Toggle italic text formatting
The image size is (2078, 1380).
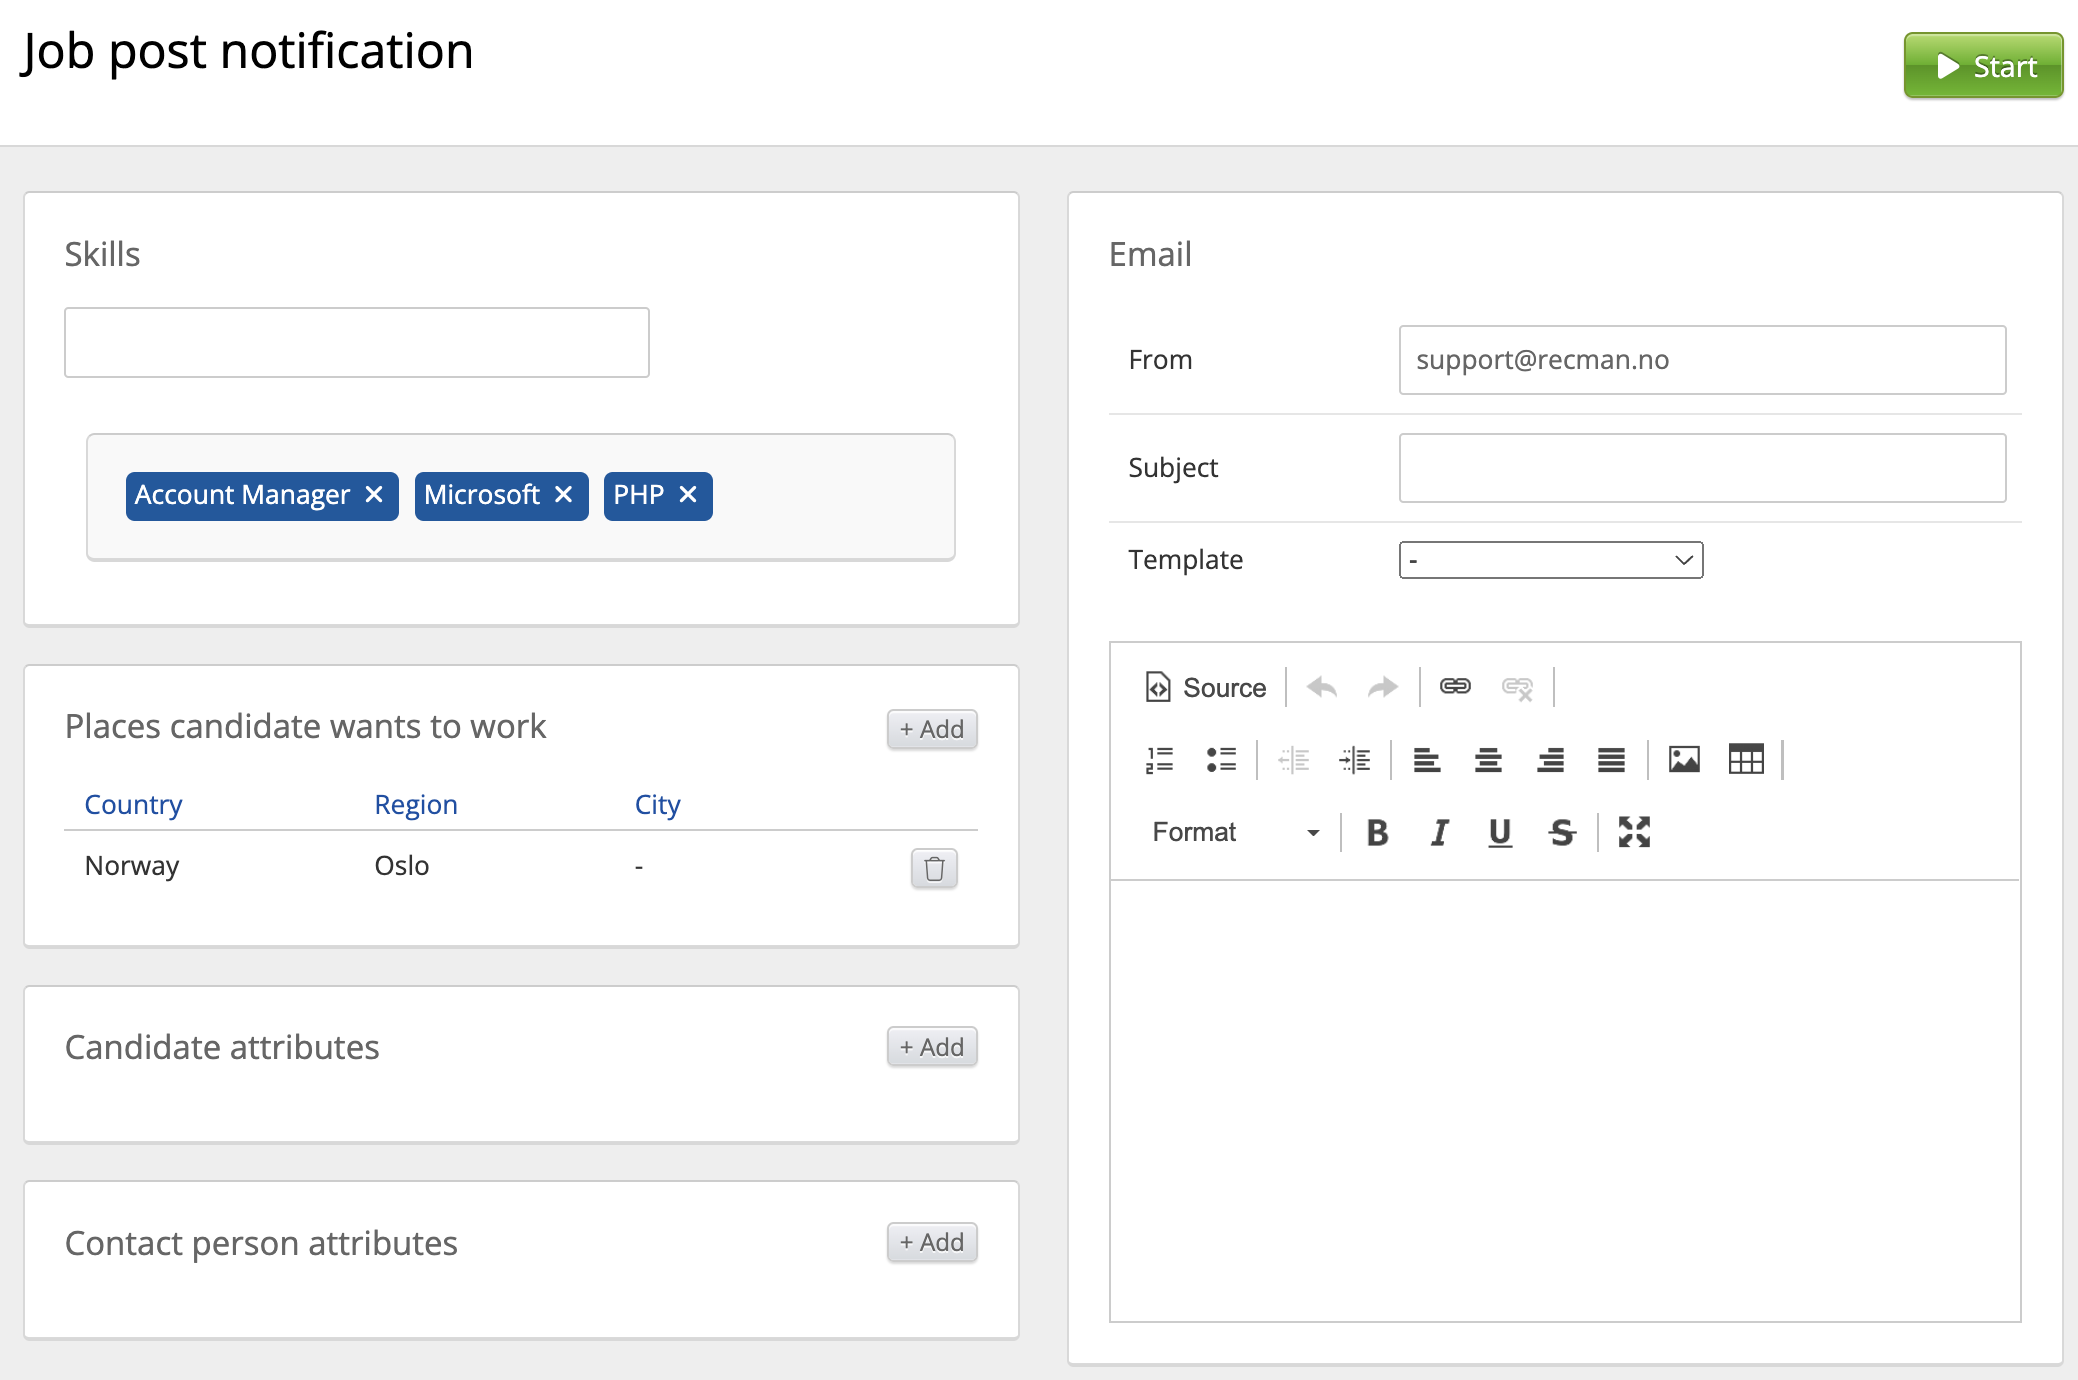click(1439, 832)
